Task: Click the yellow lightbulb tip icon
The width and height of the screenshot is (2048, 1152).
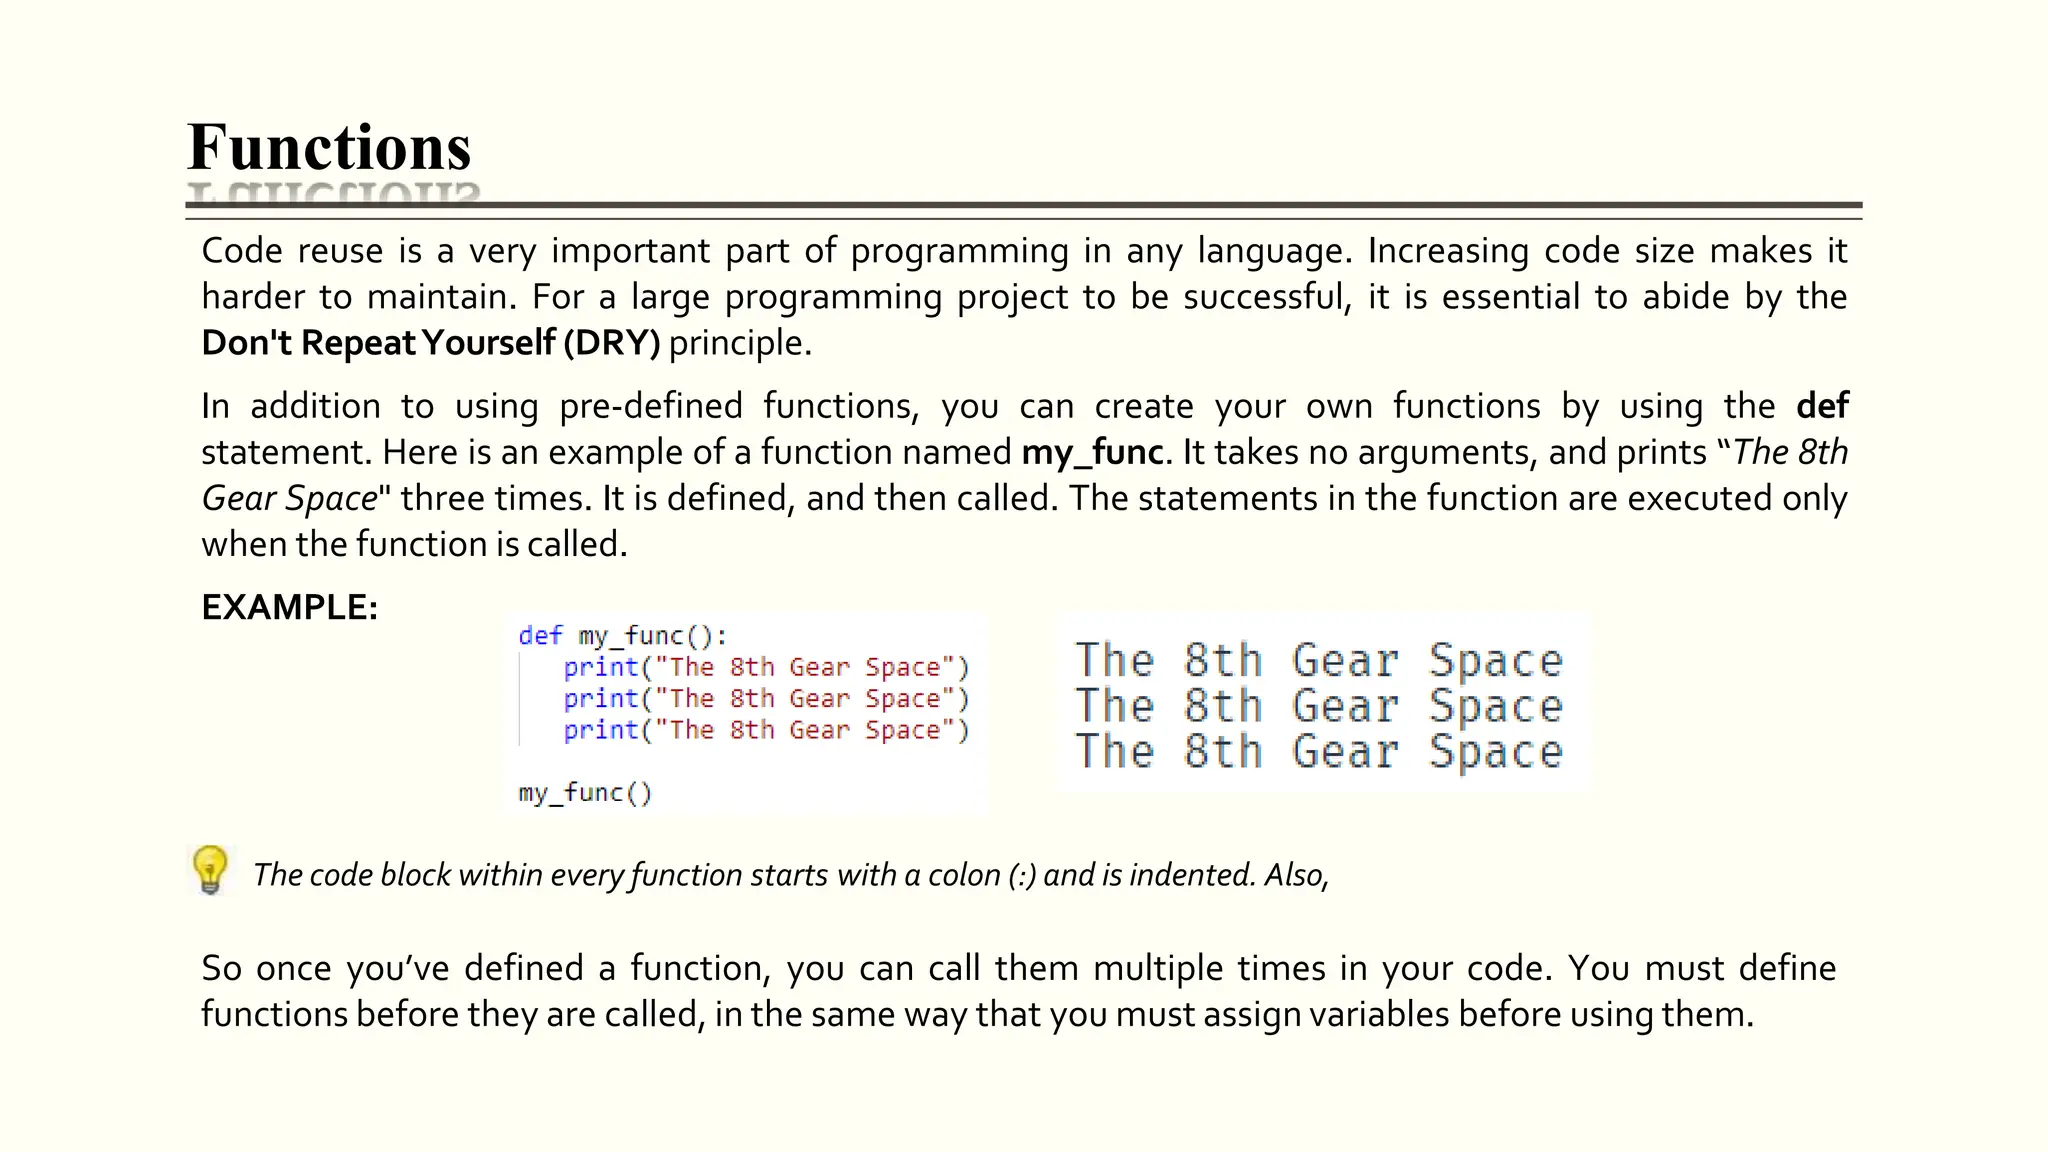Action: (x=210, y=870)
